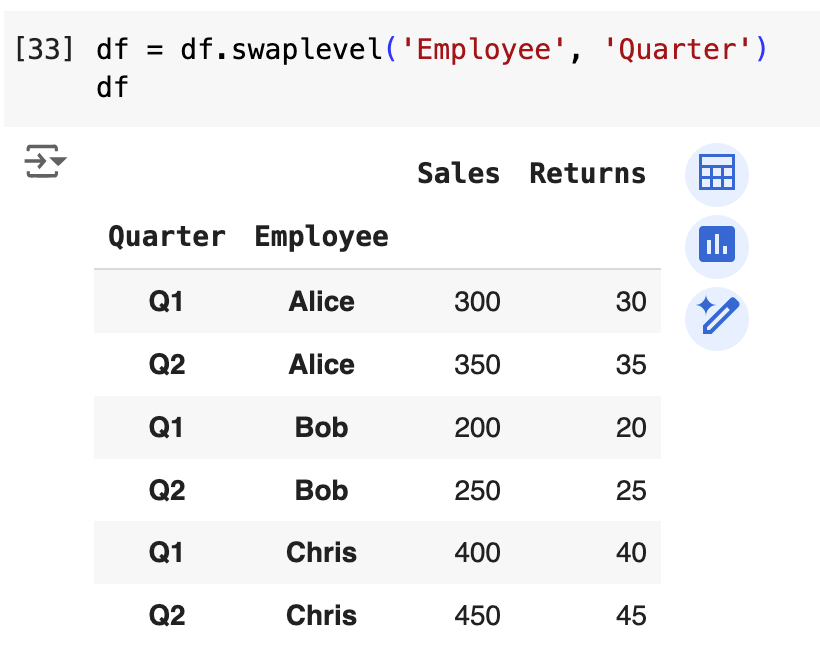Select the Bob label in the 200 sales row

point(321,428)
